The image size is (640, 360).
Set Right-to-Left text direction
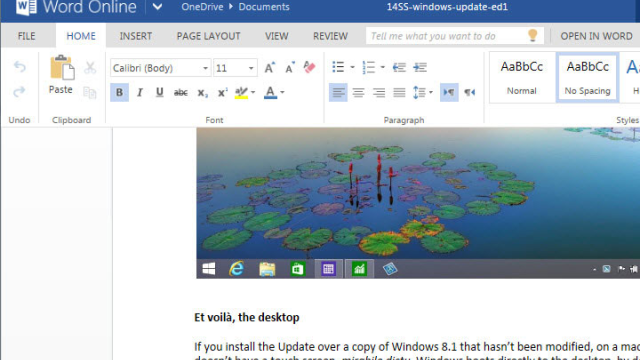[x=469, y=93]
